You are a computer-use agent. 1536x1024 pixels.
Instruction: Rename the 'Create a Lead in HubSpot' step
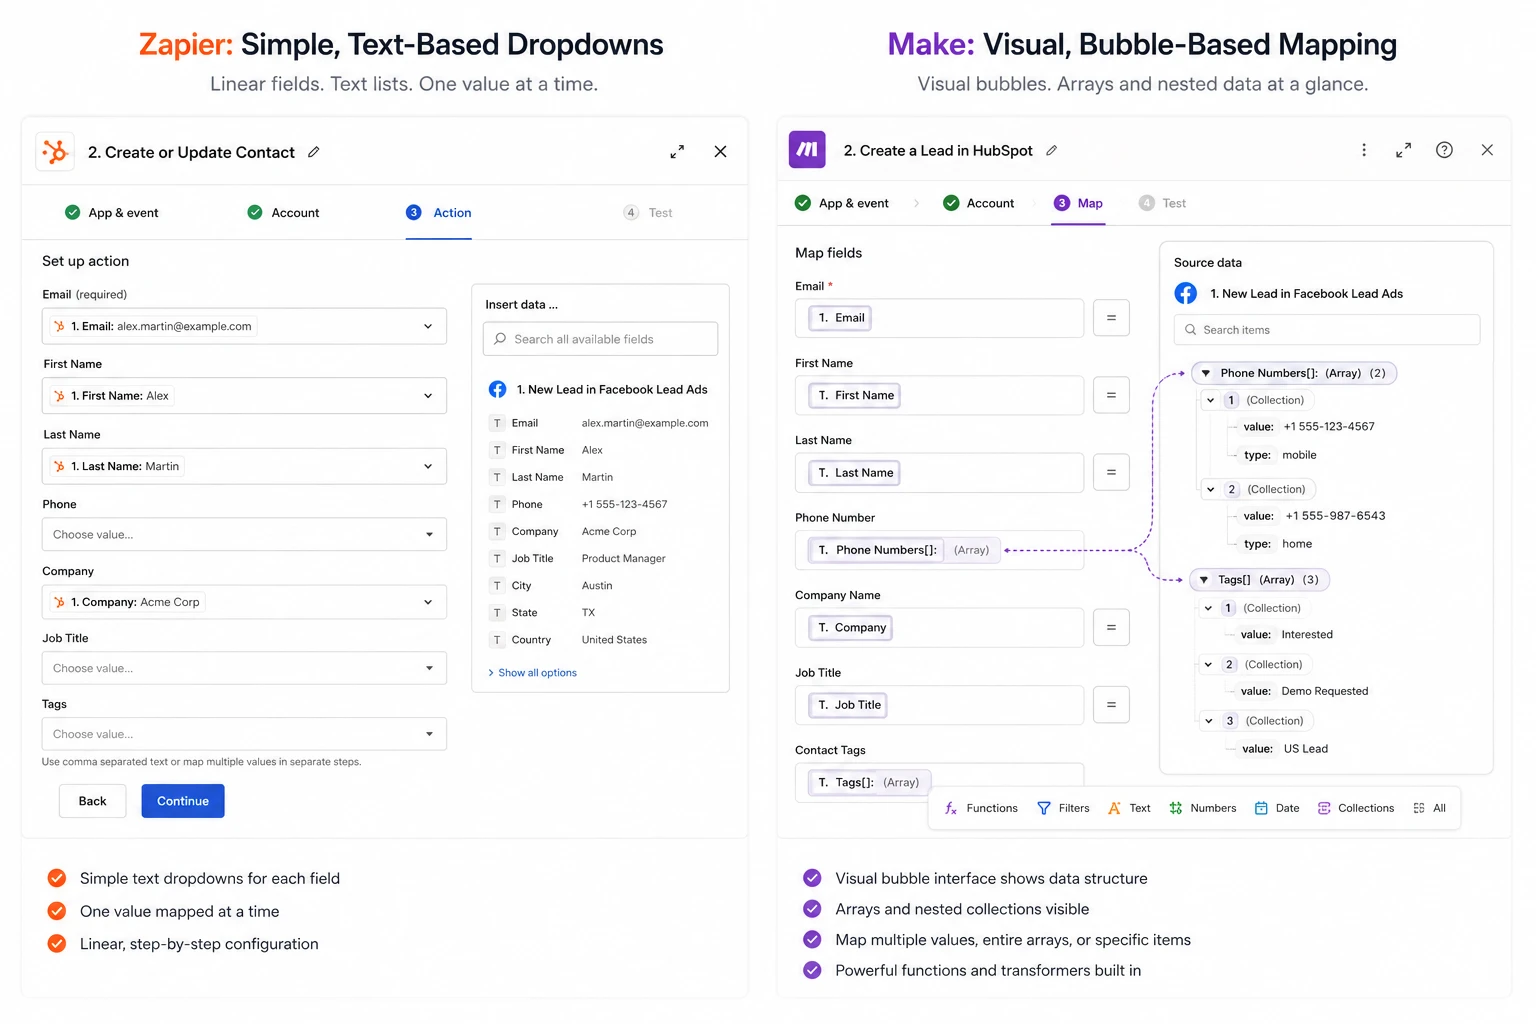tap(1051, 150)
